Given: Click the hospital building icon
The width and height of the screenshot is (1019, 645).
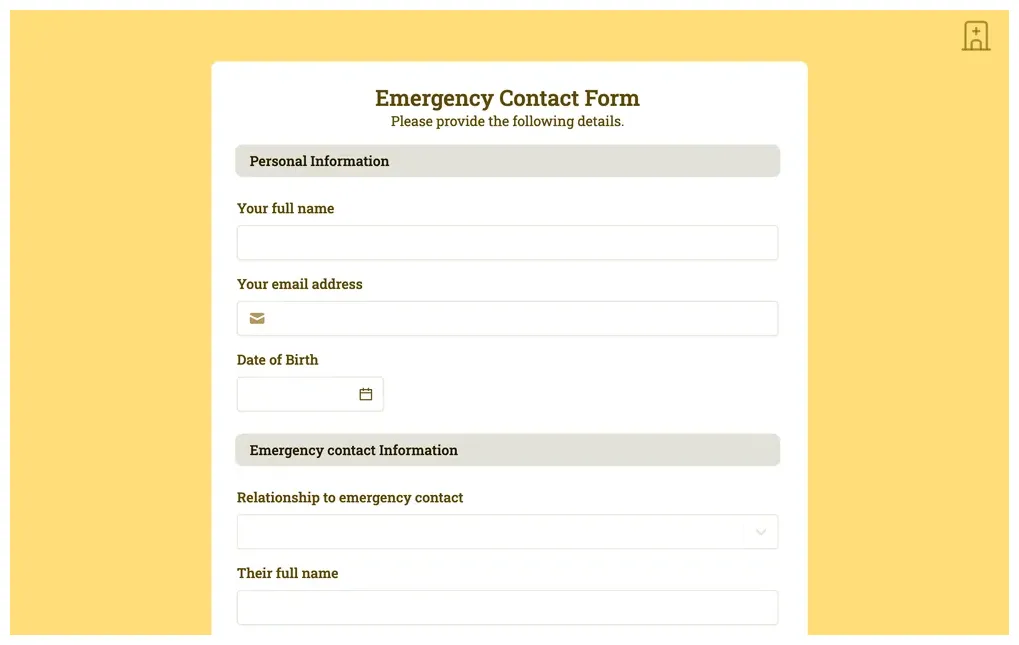Looking at the screenshot, I should coord(975,36).
